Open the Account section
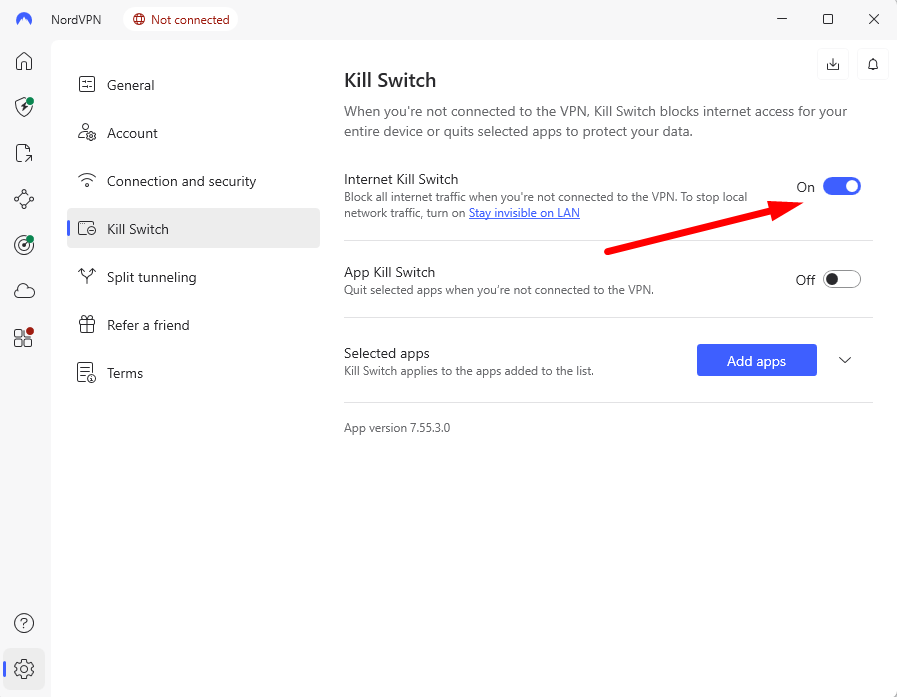897x697 pixels. (x=131, y=133)
